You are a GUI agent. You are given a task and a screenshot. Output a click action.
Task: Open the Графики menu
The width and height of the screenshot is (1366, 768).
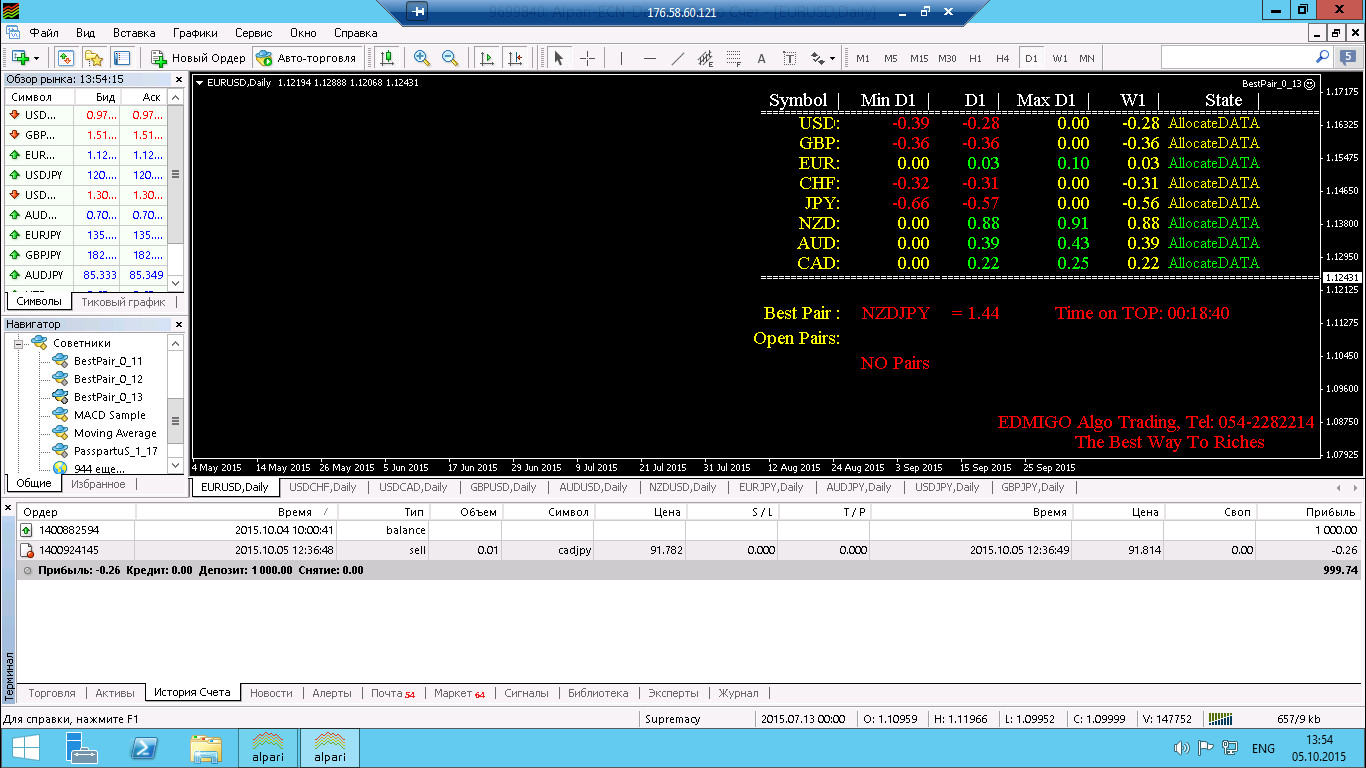pyautogui.click(x=195, y=33)
